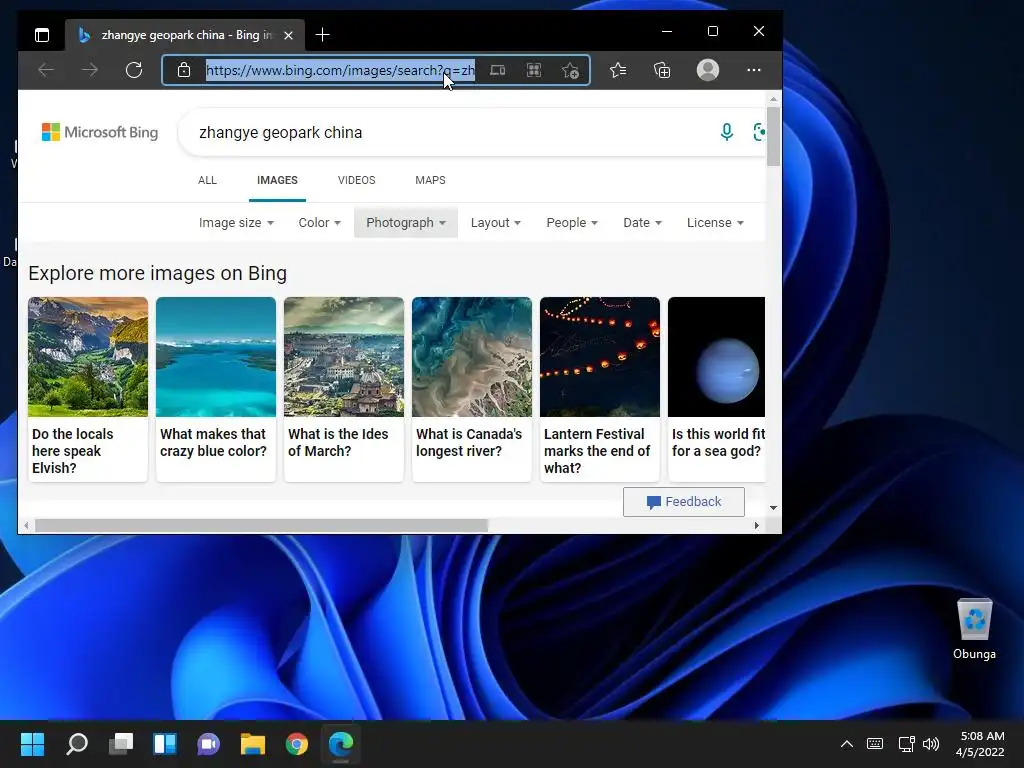Open Edge Collections
Screen dimensions: 1024x768
click(x=662, y=70)
